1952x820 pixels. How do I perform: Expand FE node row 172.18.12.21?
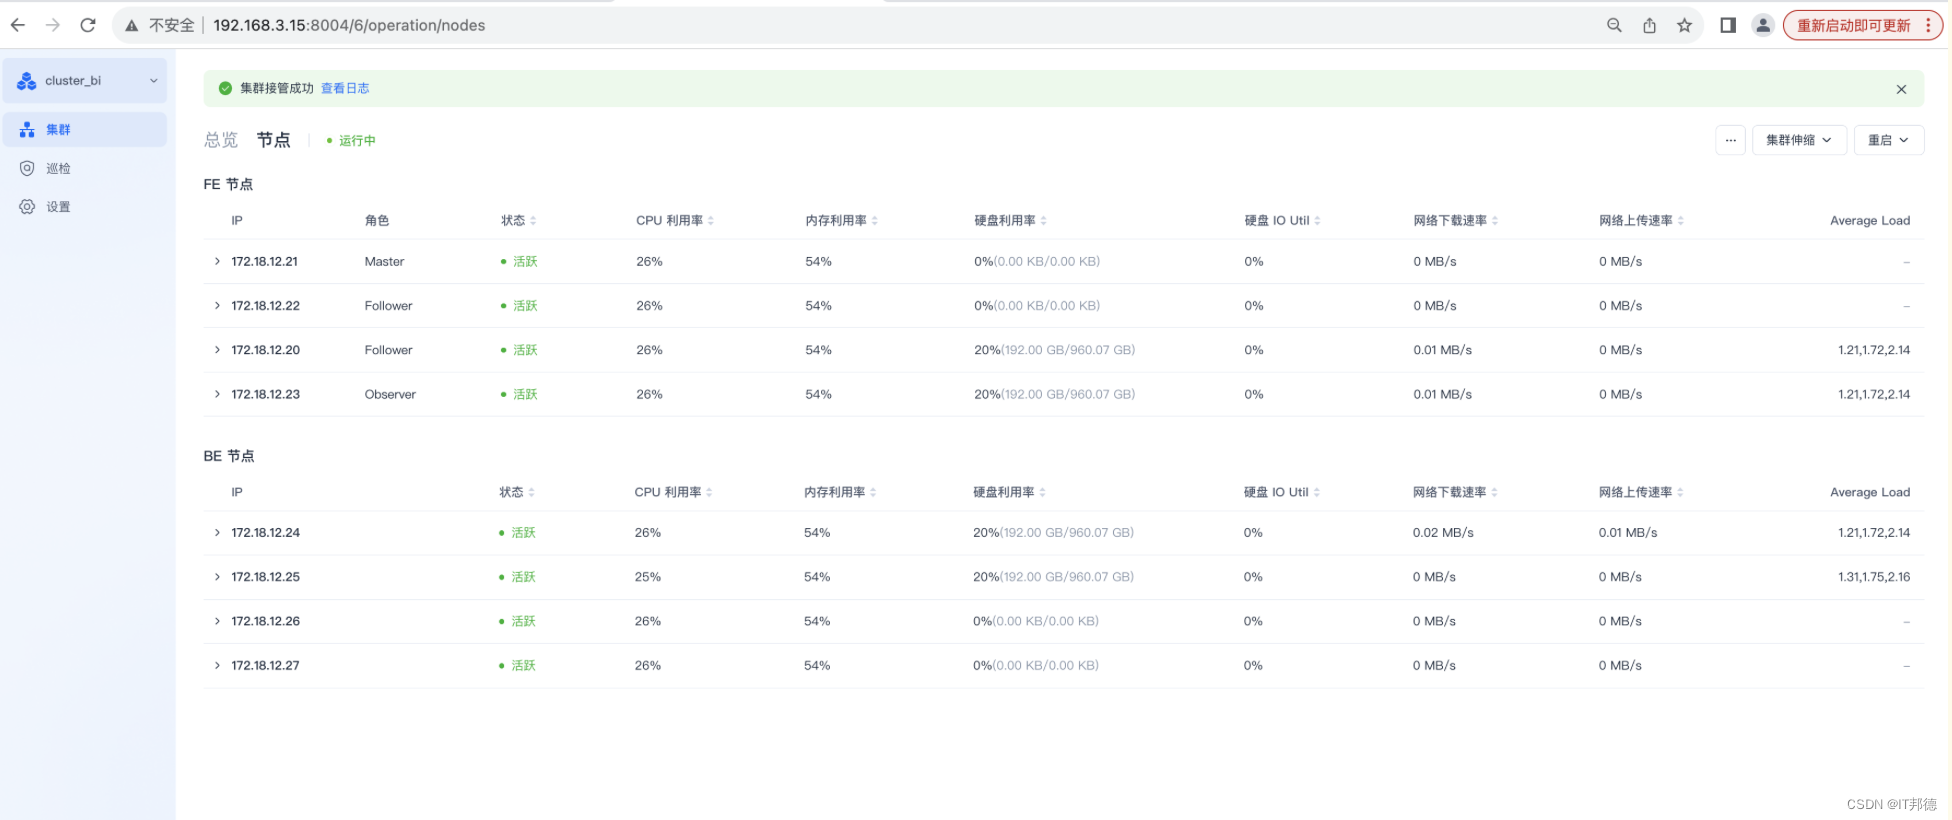(x=217, y=261)
